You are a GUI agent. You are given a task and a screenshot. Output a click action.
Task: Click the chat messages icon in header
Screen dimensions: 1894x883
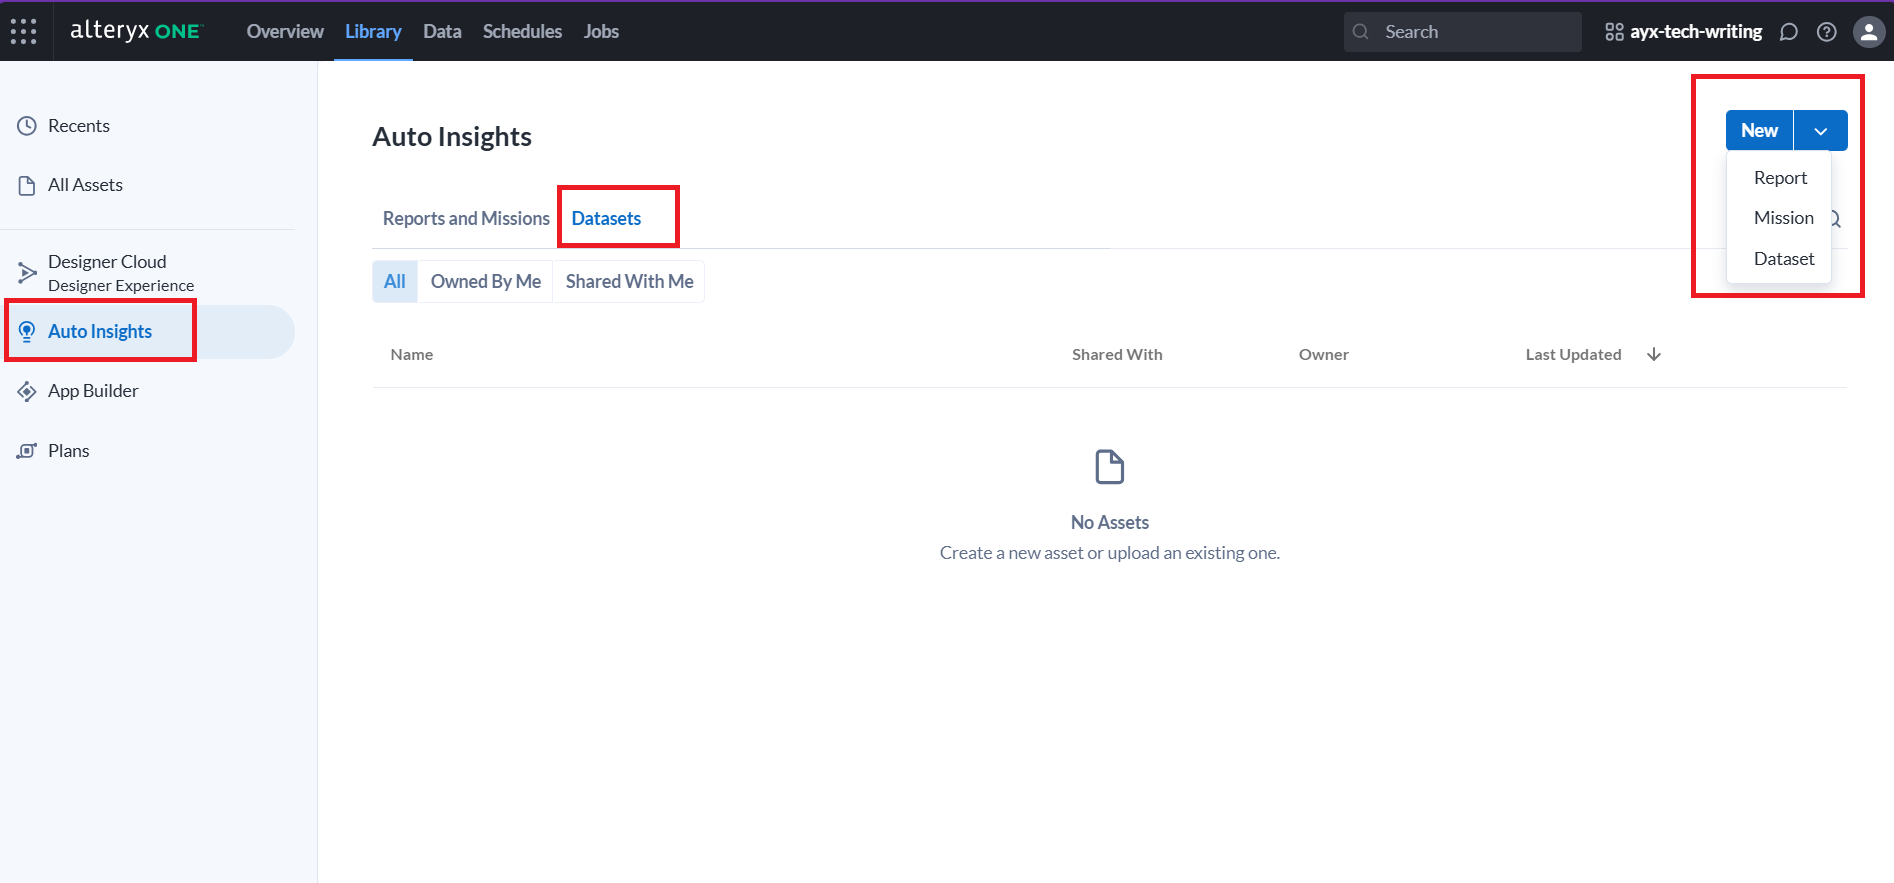point(1789,32)
